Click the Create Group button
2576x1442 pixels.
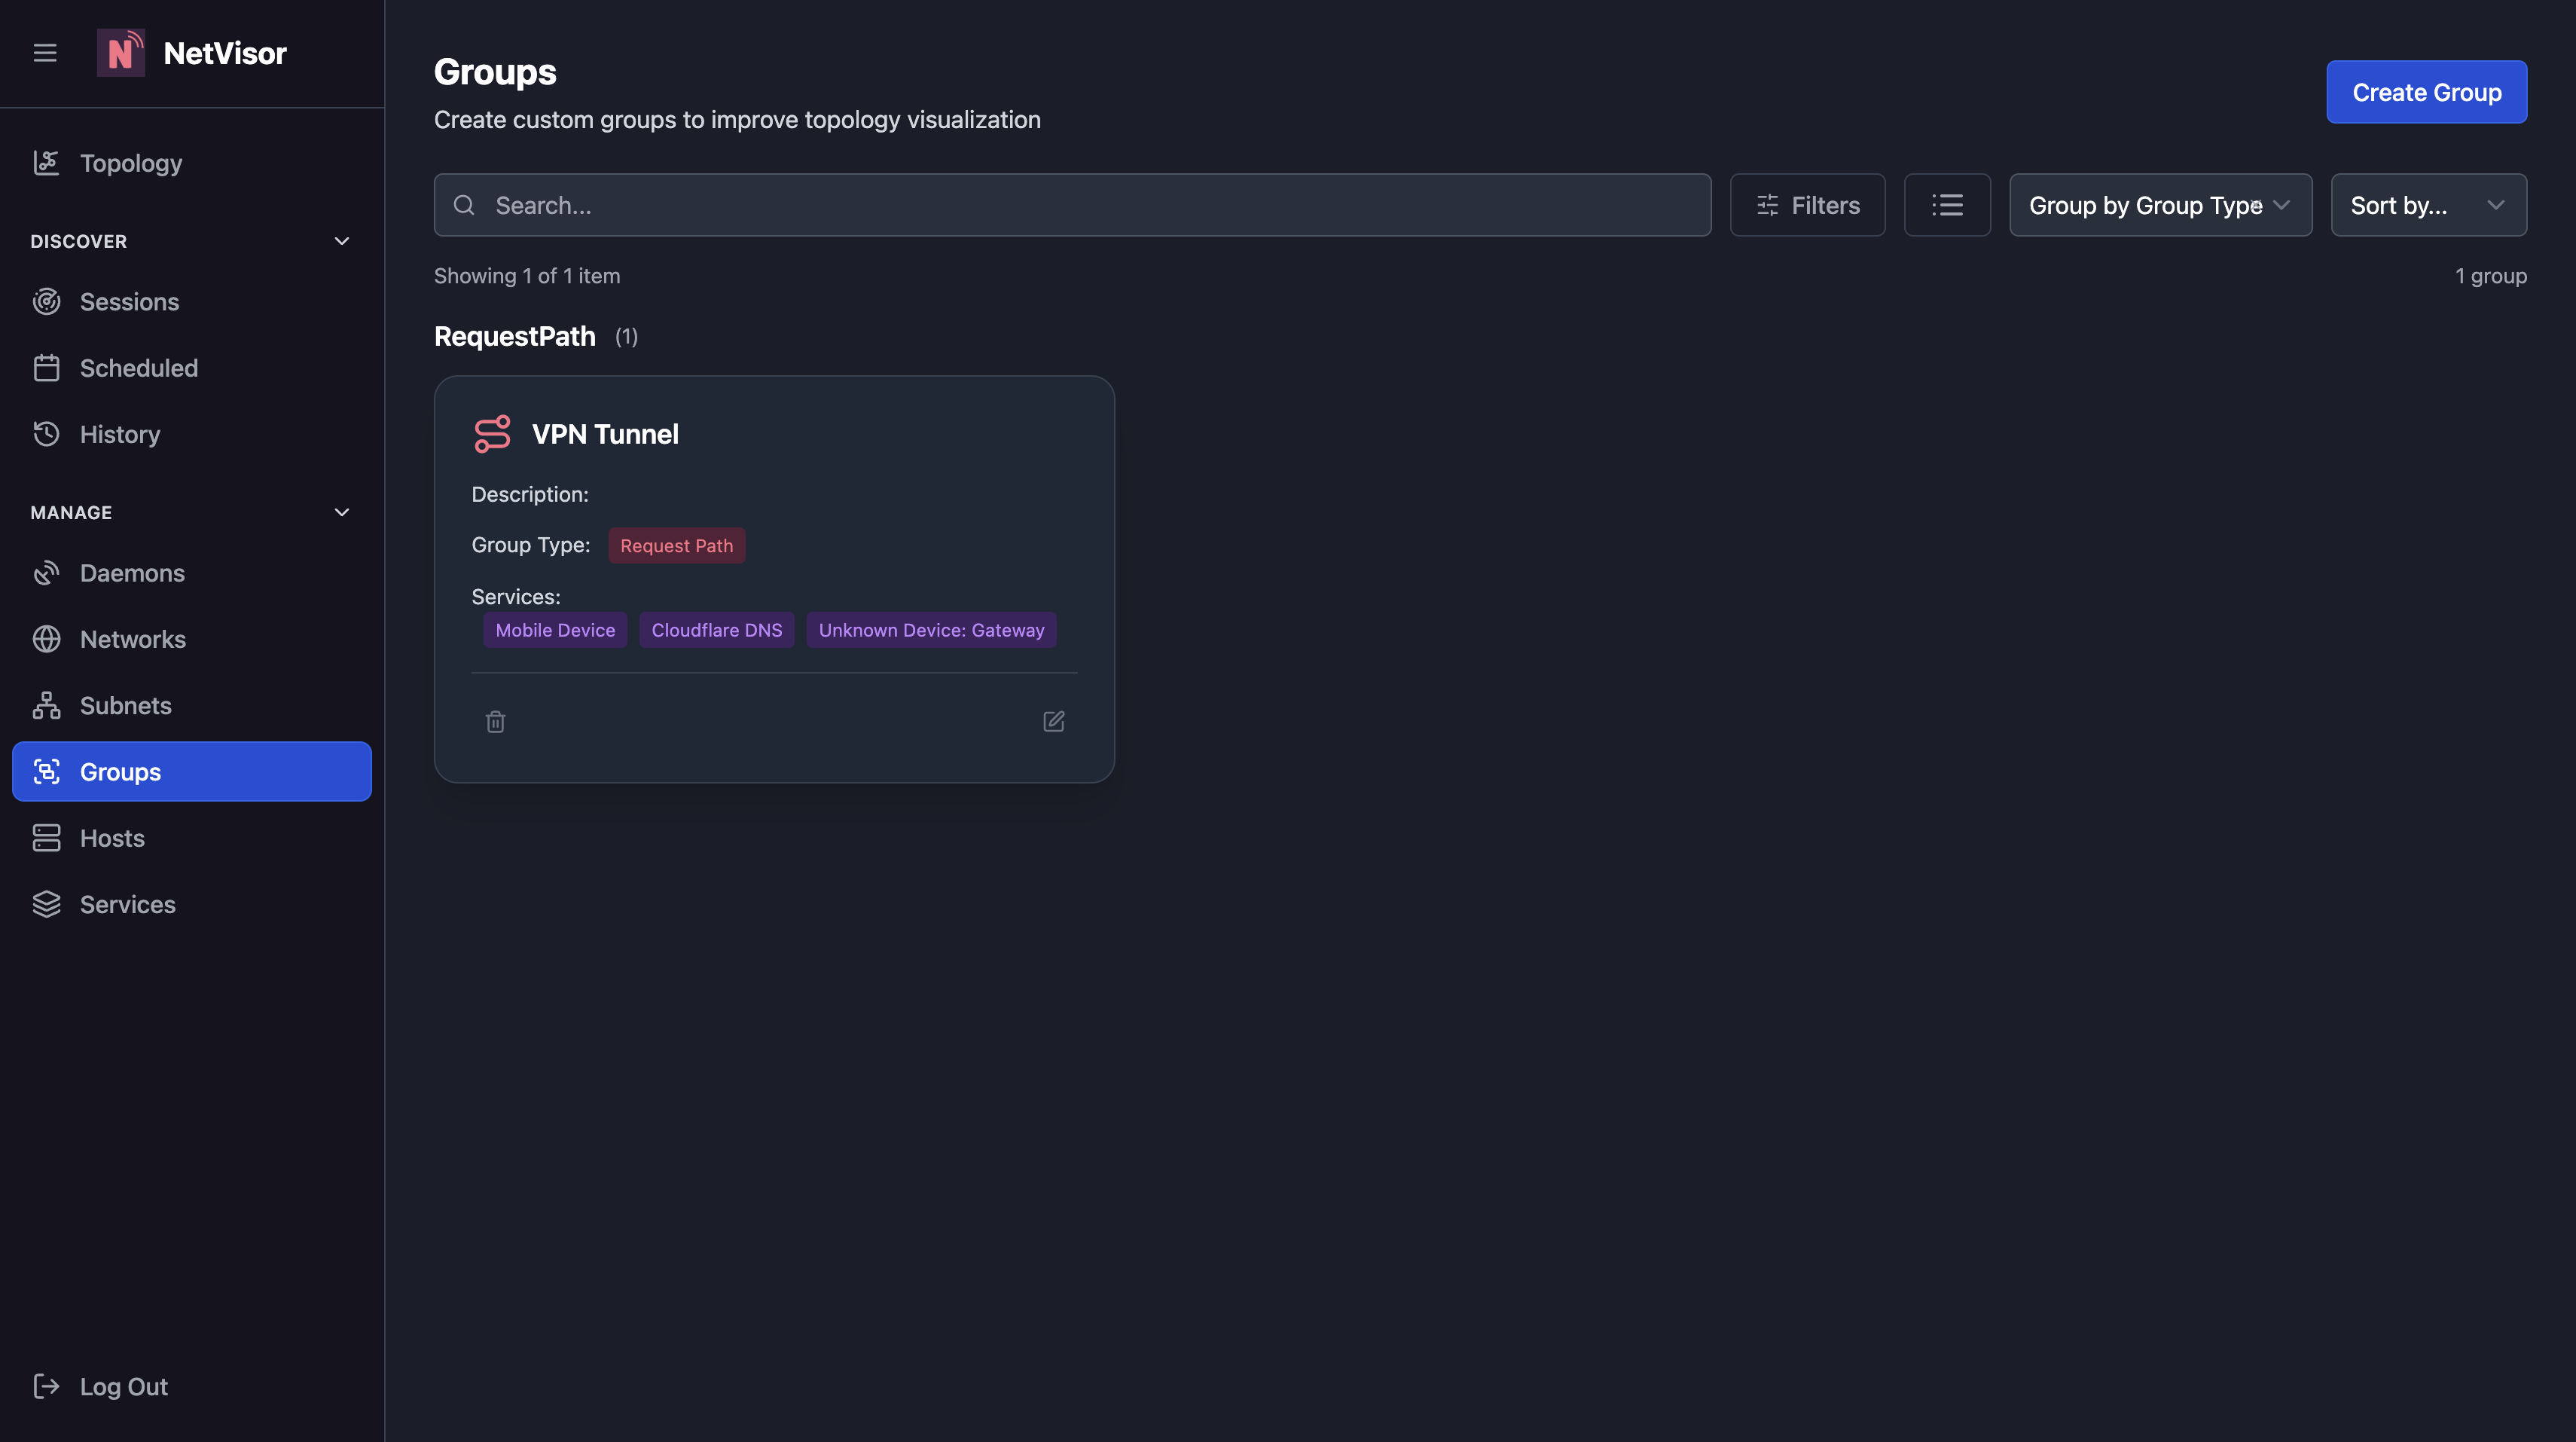2426,91
